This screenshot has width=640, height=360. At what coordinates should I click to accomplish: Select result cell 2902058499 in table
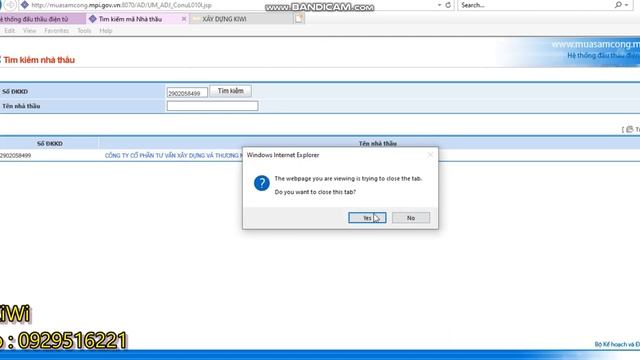[16, 156]
